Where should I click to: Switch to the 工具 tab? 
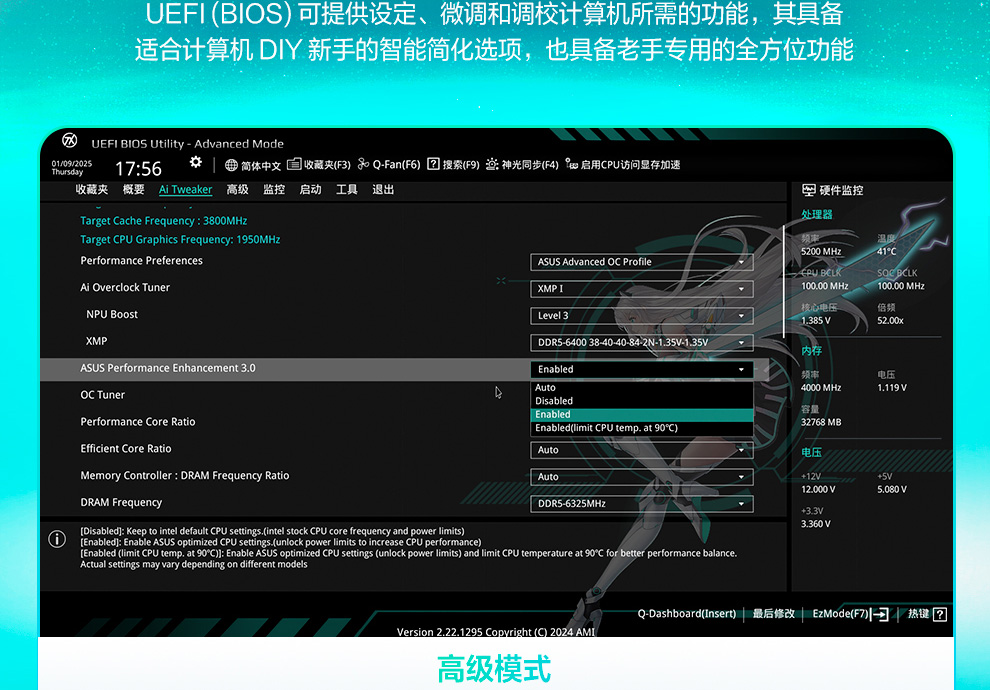(347, 189)
